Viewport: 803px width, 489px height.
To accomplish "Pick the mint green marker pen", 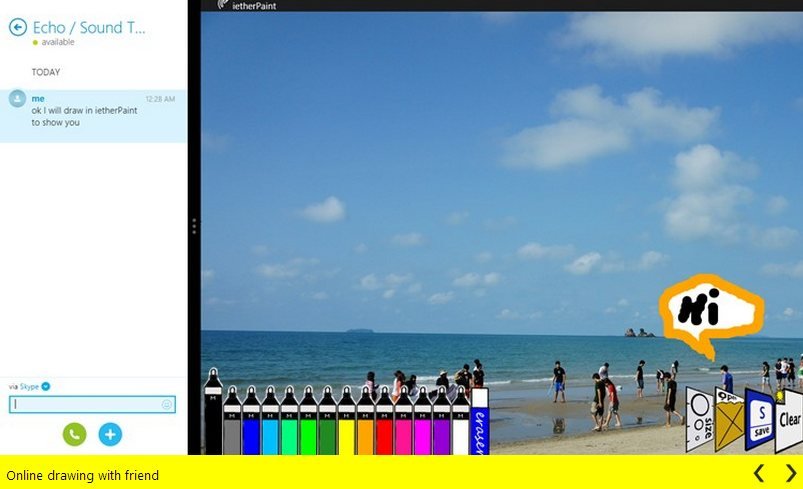I will [289, 421].
